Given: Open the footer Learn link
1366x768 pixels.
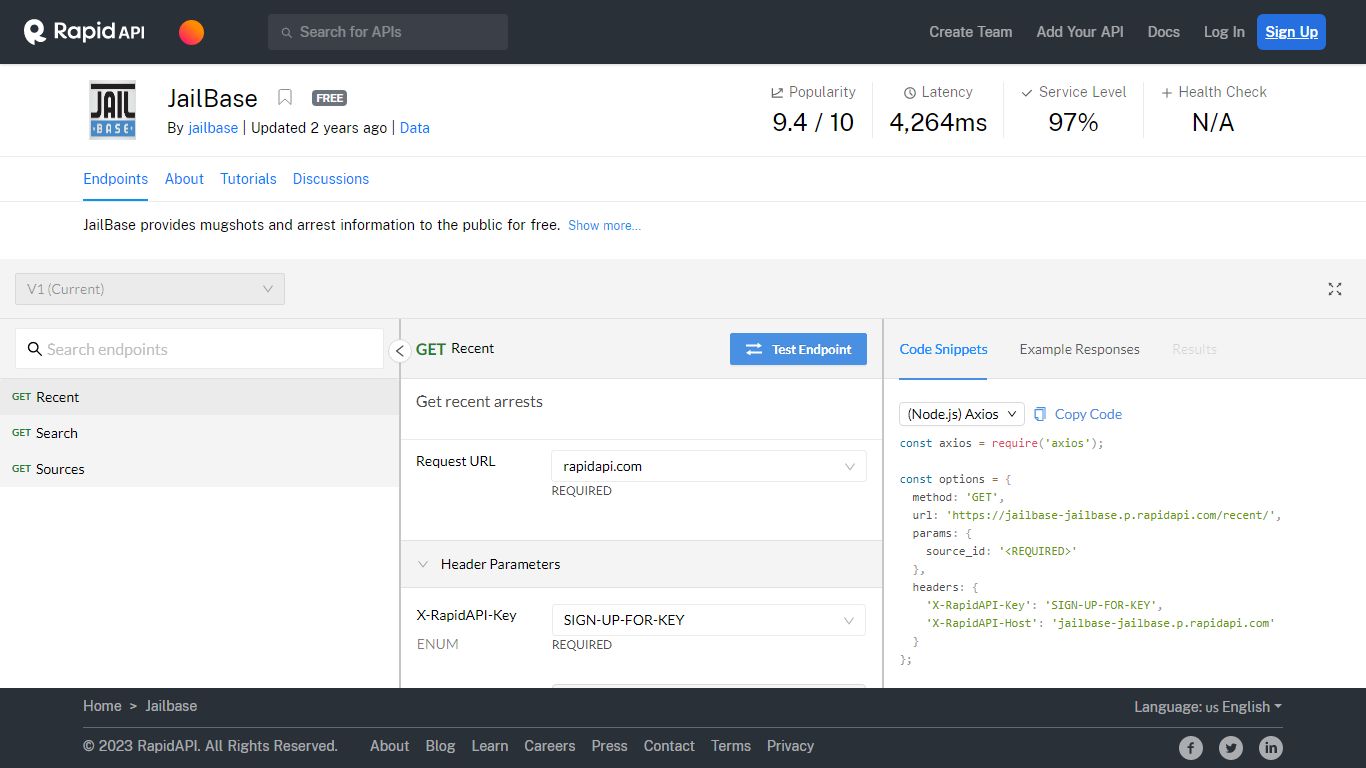Looking at the screenshot, I should tap(490, 746).
